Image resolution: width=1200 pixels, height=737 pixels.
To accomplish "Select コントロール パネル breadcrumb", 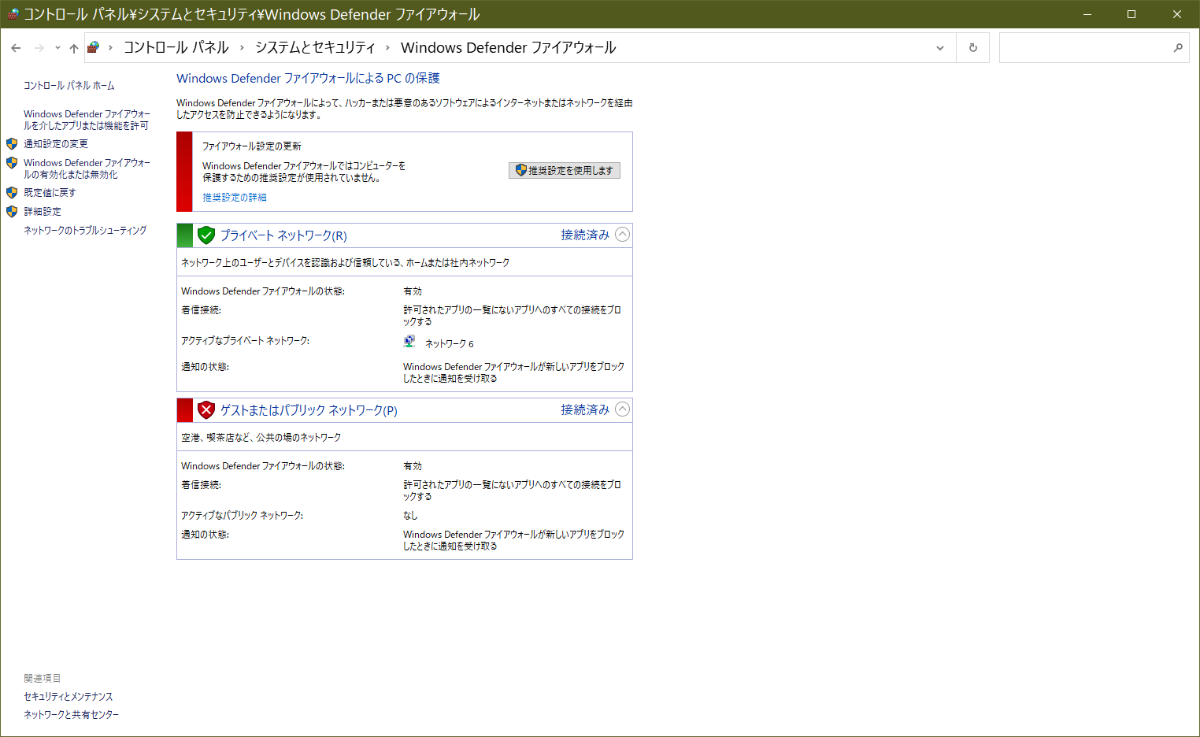I will coord(176,47).
